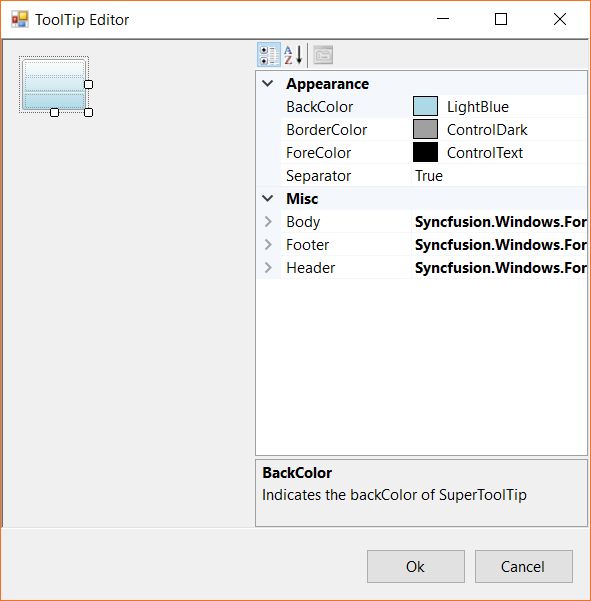This screenshot has width=591, height=601.
Task: Select the Separator True value field
Action: click(499, 176)
